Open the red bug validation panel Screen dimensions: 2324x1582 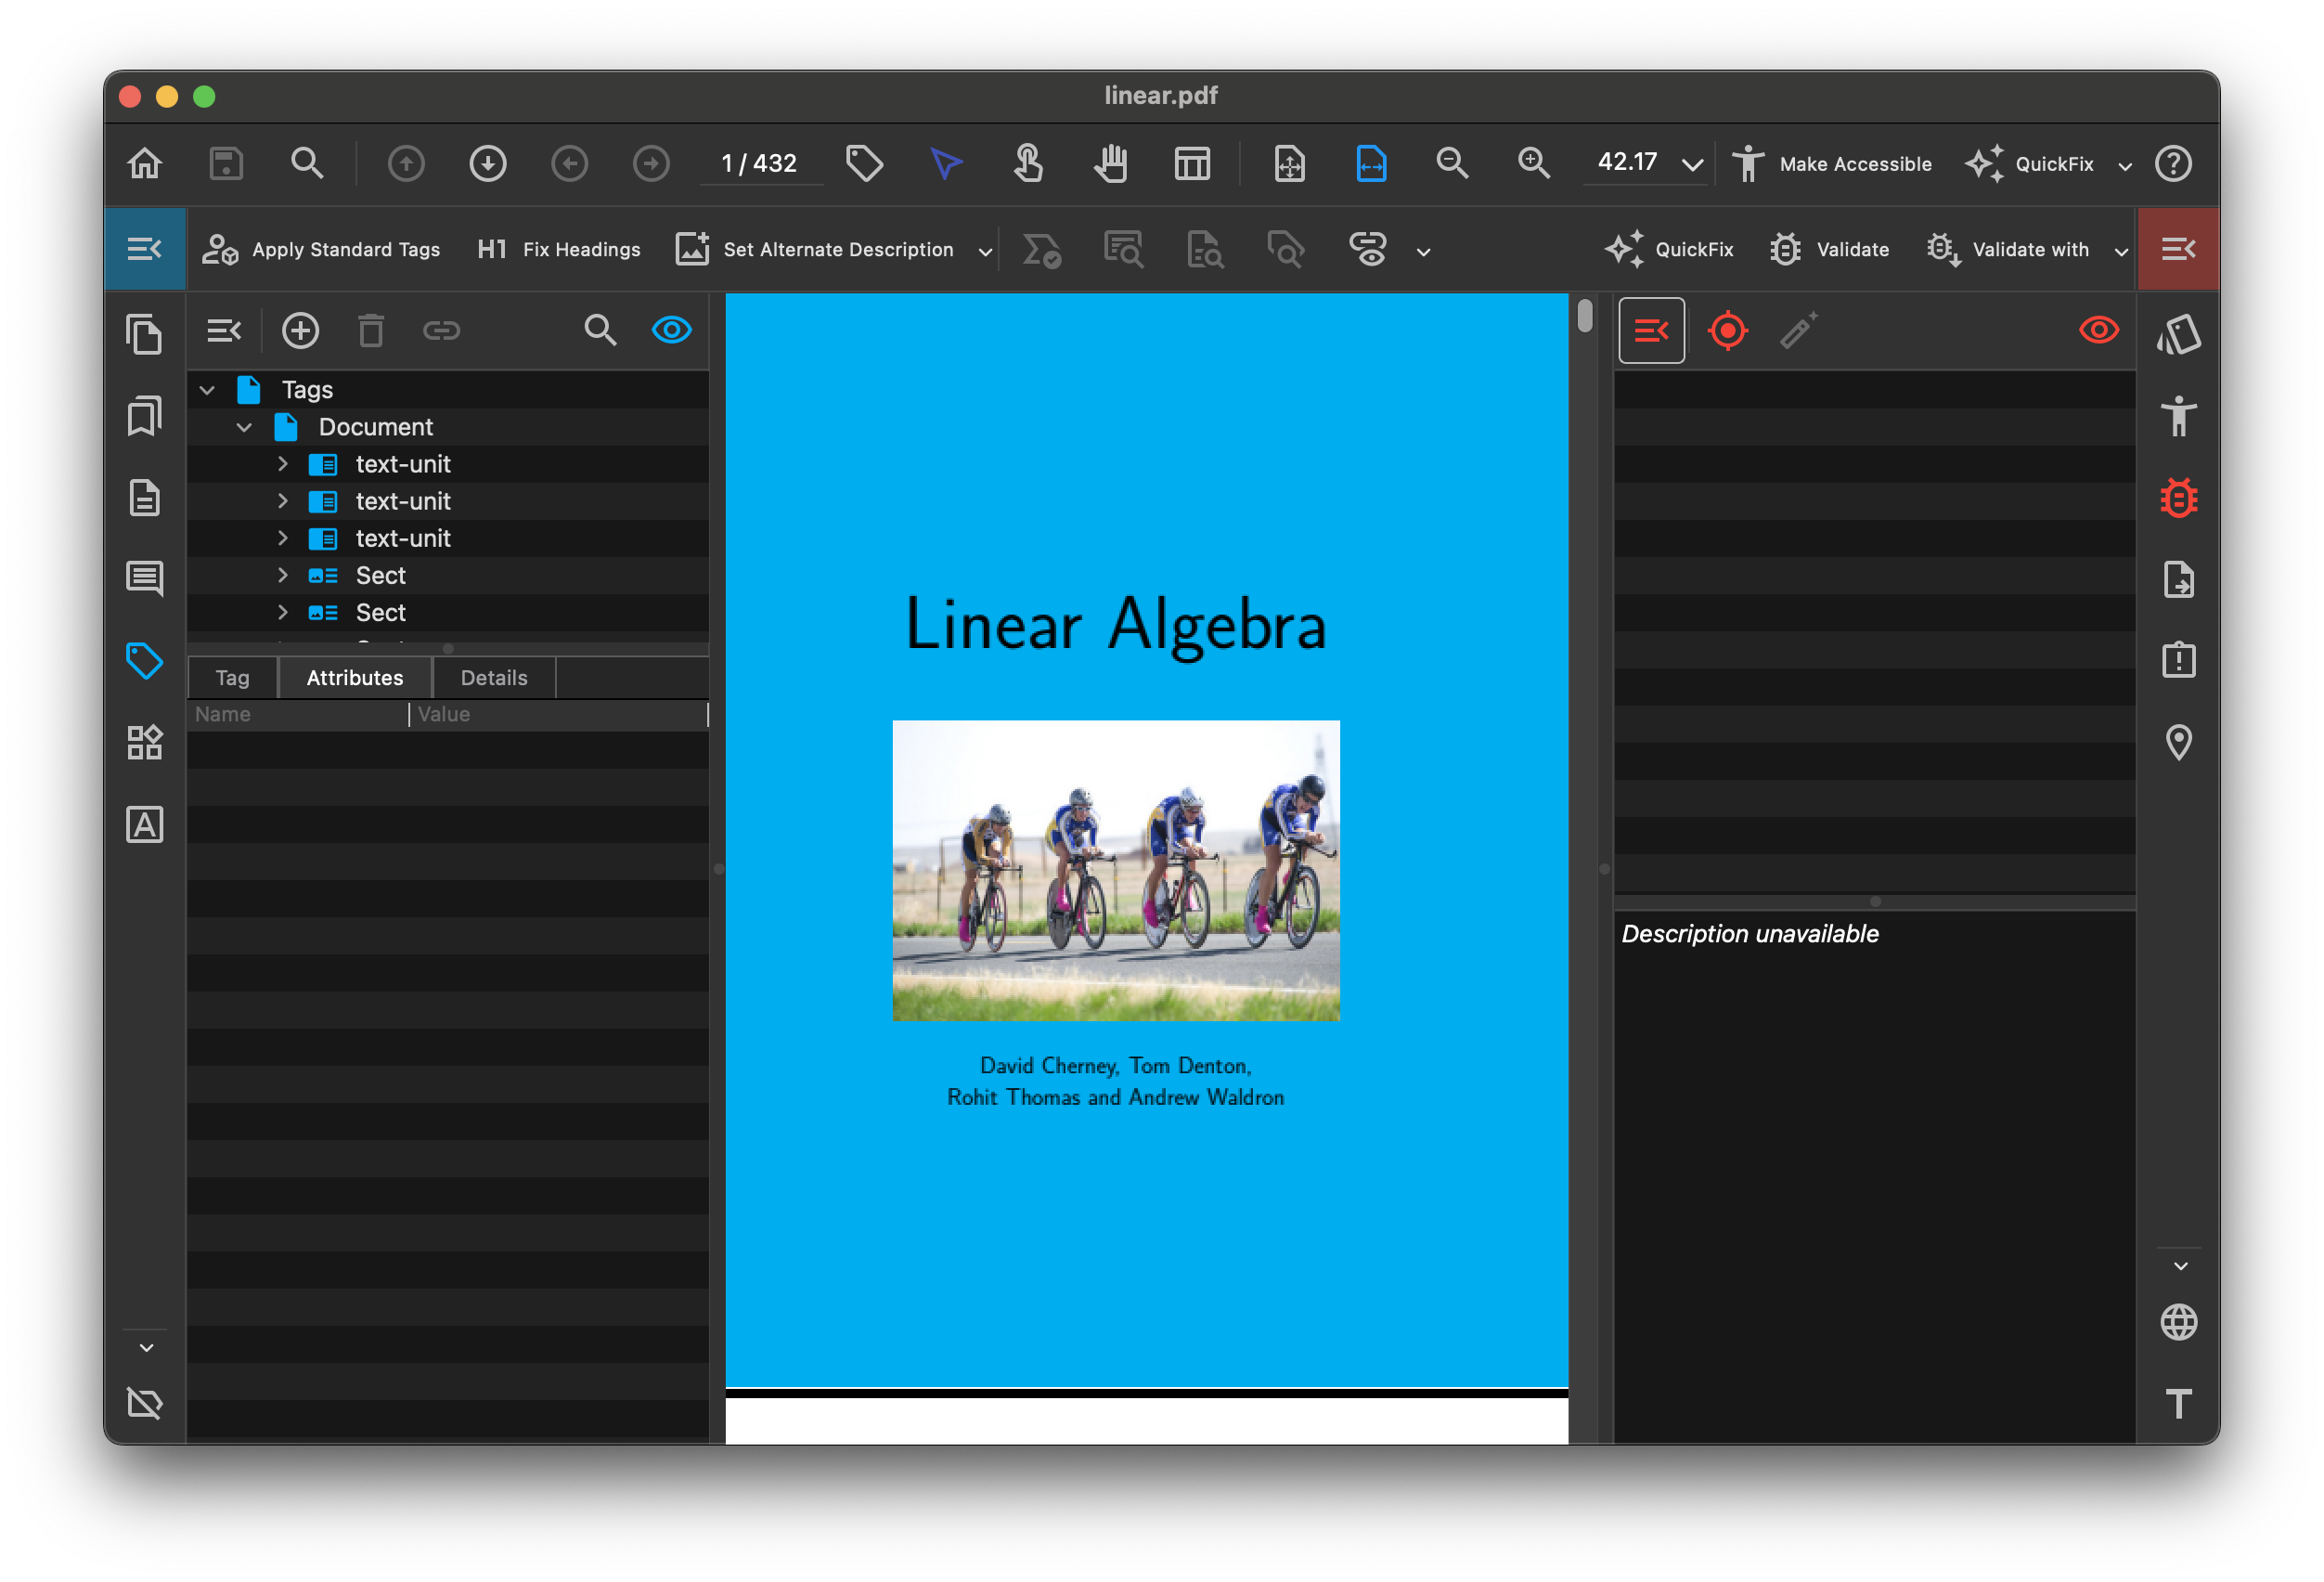(x=2178, y=498)
